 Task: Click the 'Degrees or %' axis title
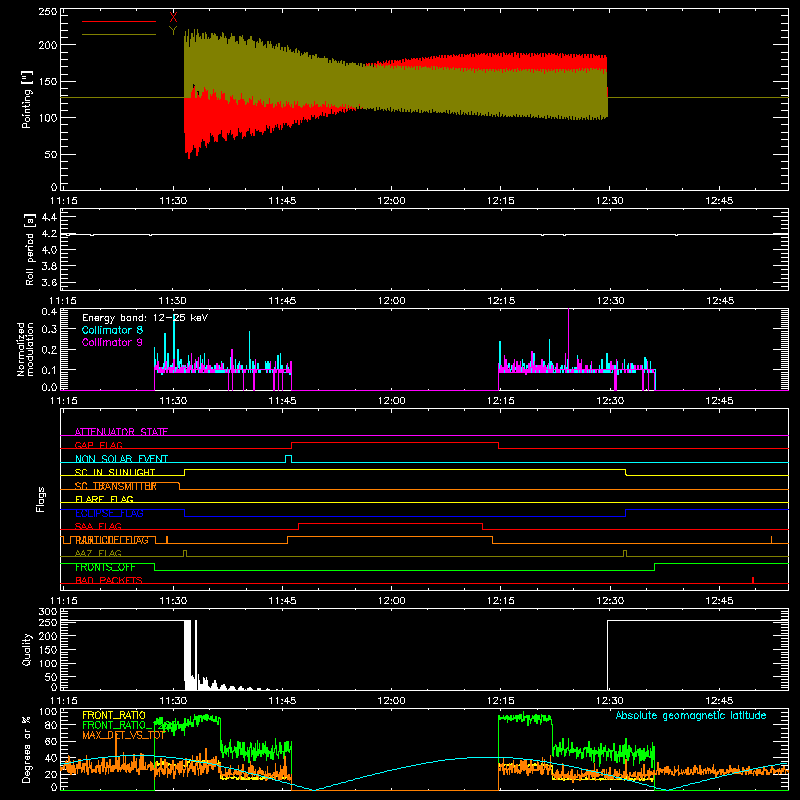[27, 749]
